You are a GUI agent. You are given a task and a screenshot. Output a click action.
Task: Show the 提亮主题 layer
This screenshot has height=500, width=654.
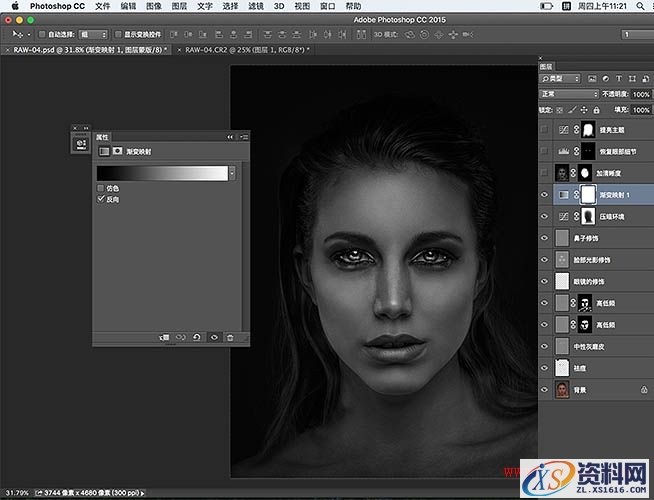[x=545, y=130]
